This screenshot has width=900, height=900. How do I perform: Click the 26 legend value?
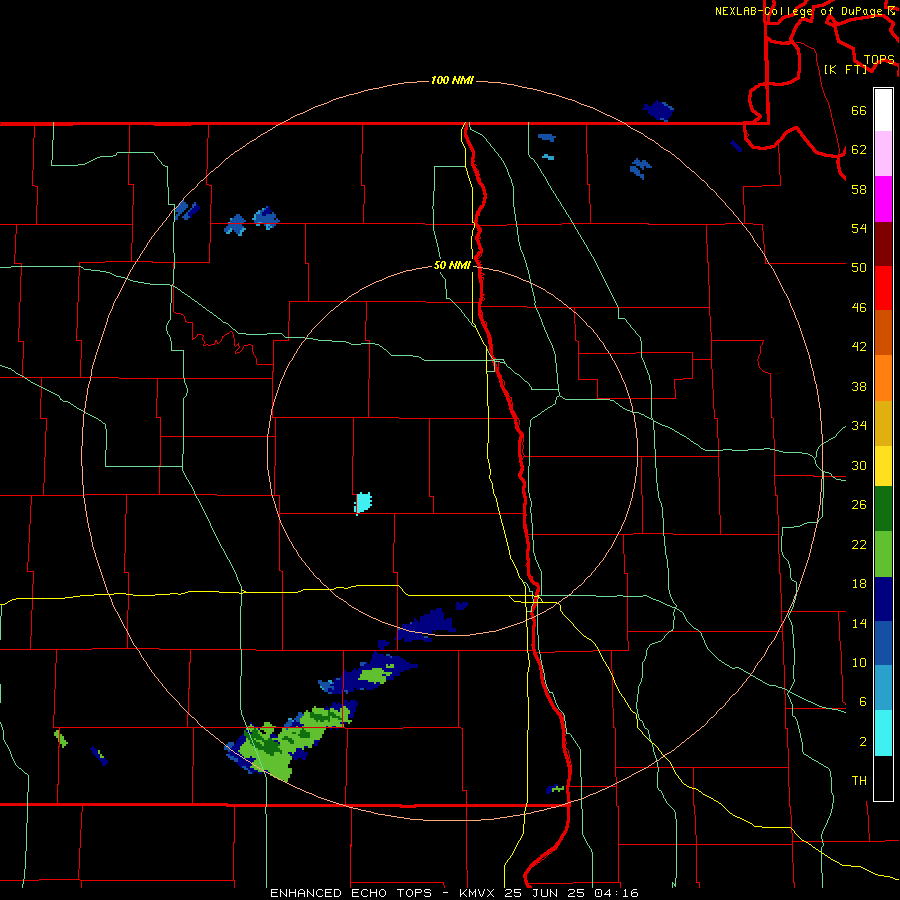click(x=859, y=505)
